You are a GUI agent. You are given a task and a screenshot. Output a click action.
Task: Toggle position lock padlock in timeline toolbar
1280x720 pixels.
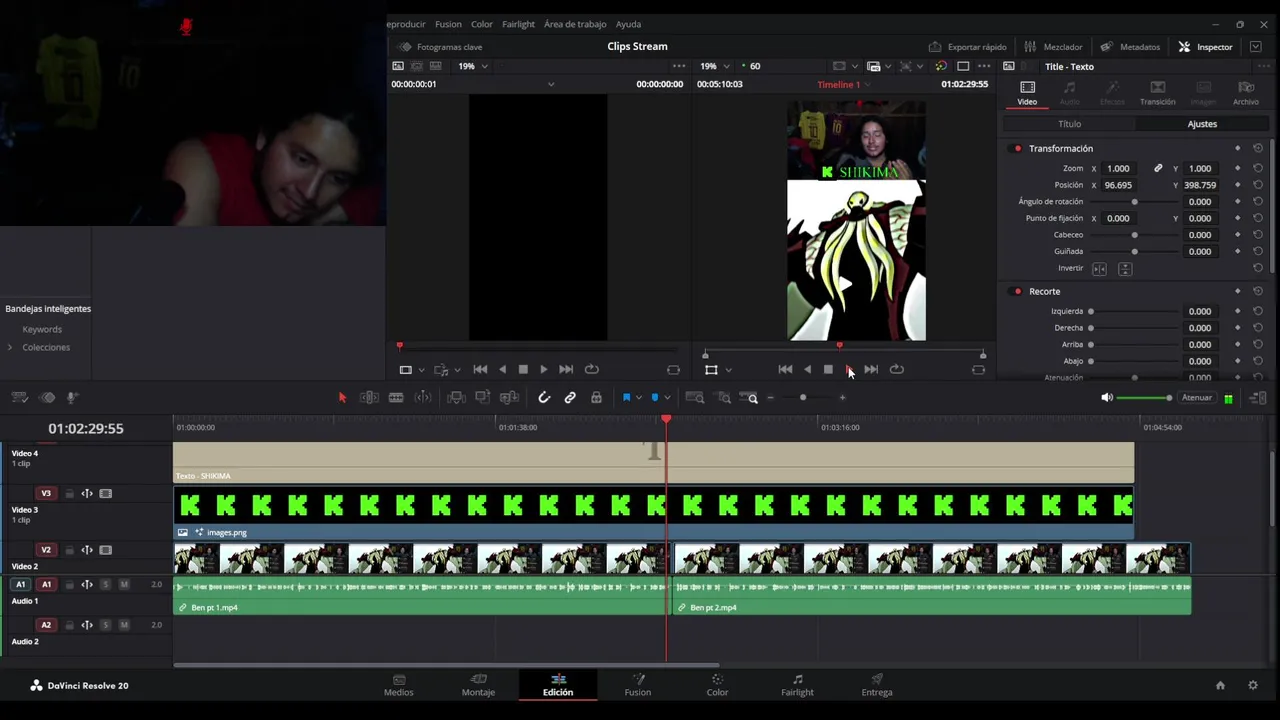[x=596, y=398]
